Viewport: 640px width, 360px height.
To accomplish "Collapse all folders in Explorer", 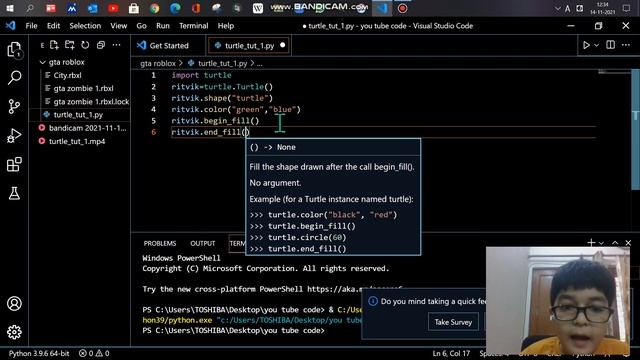I will click(100, 45).
